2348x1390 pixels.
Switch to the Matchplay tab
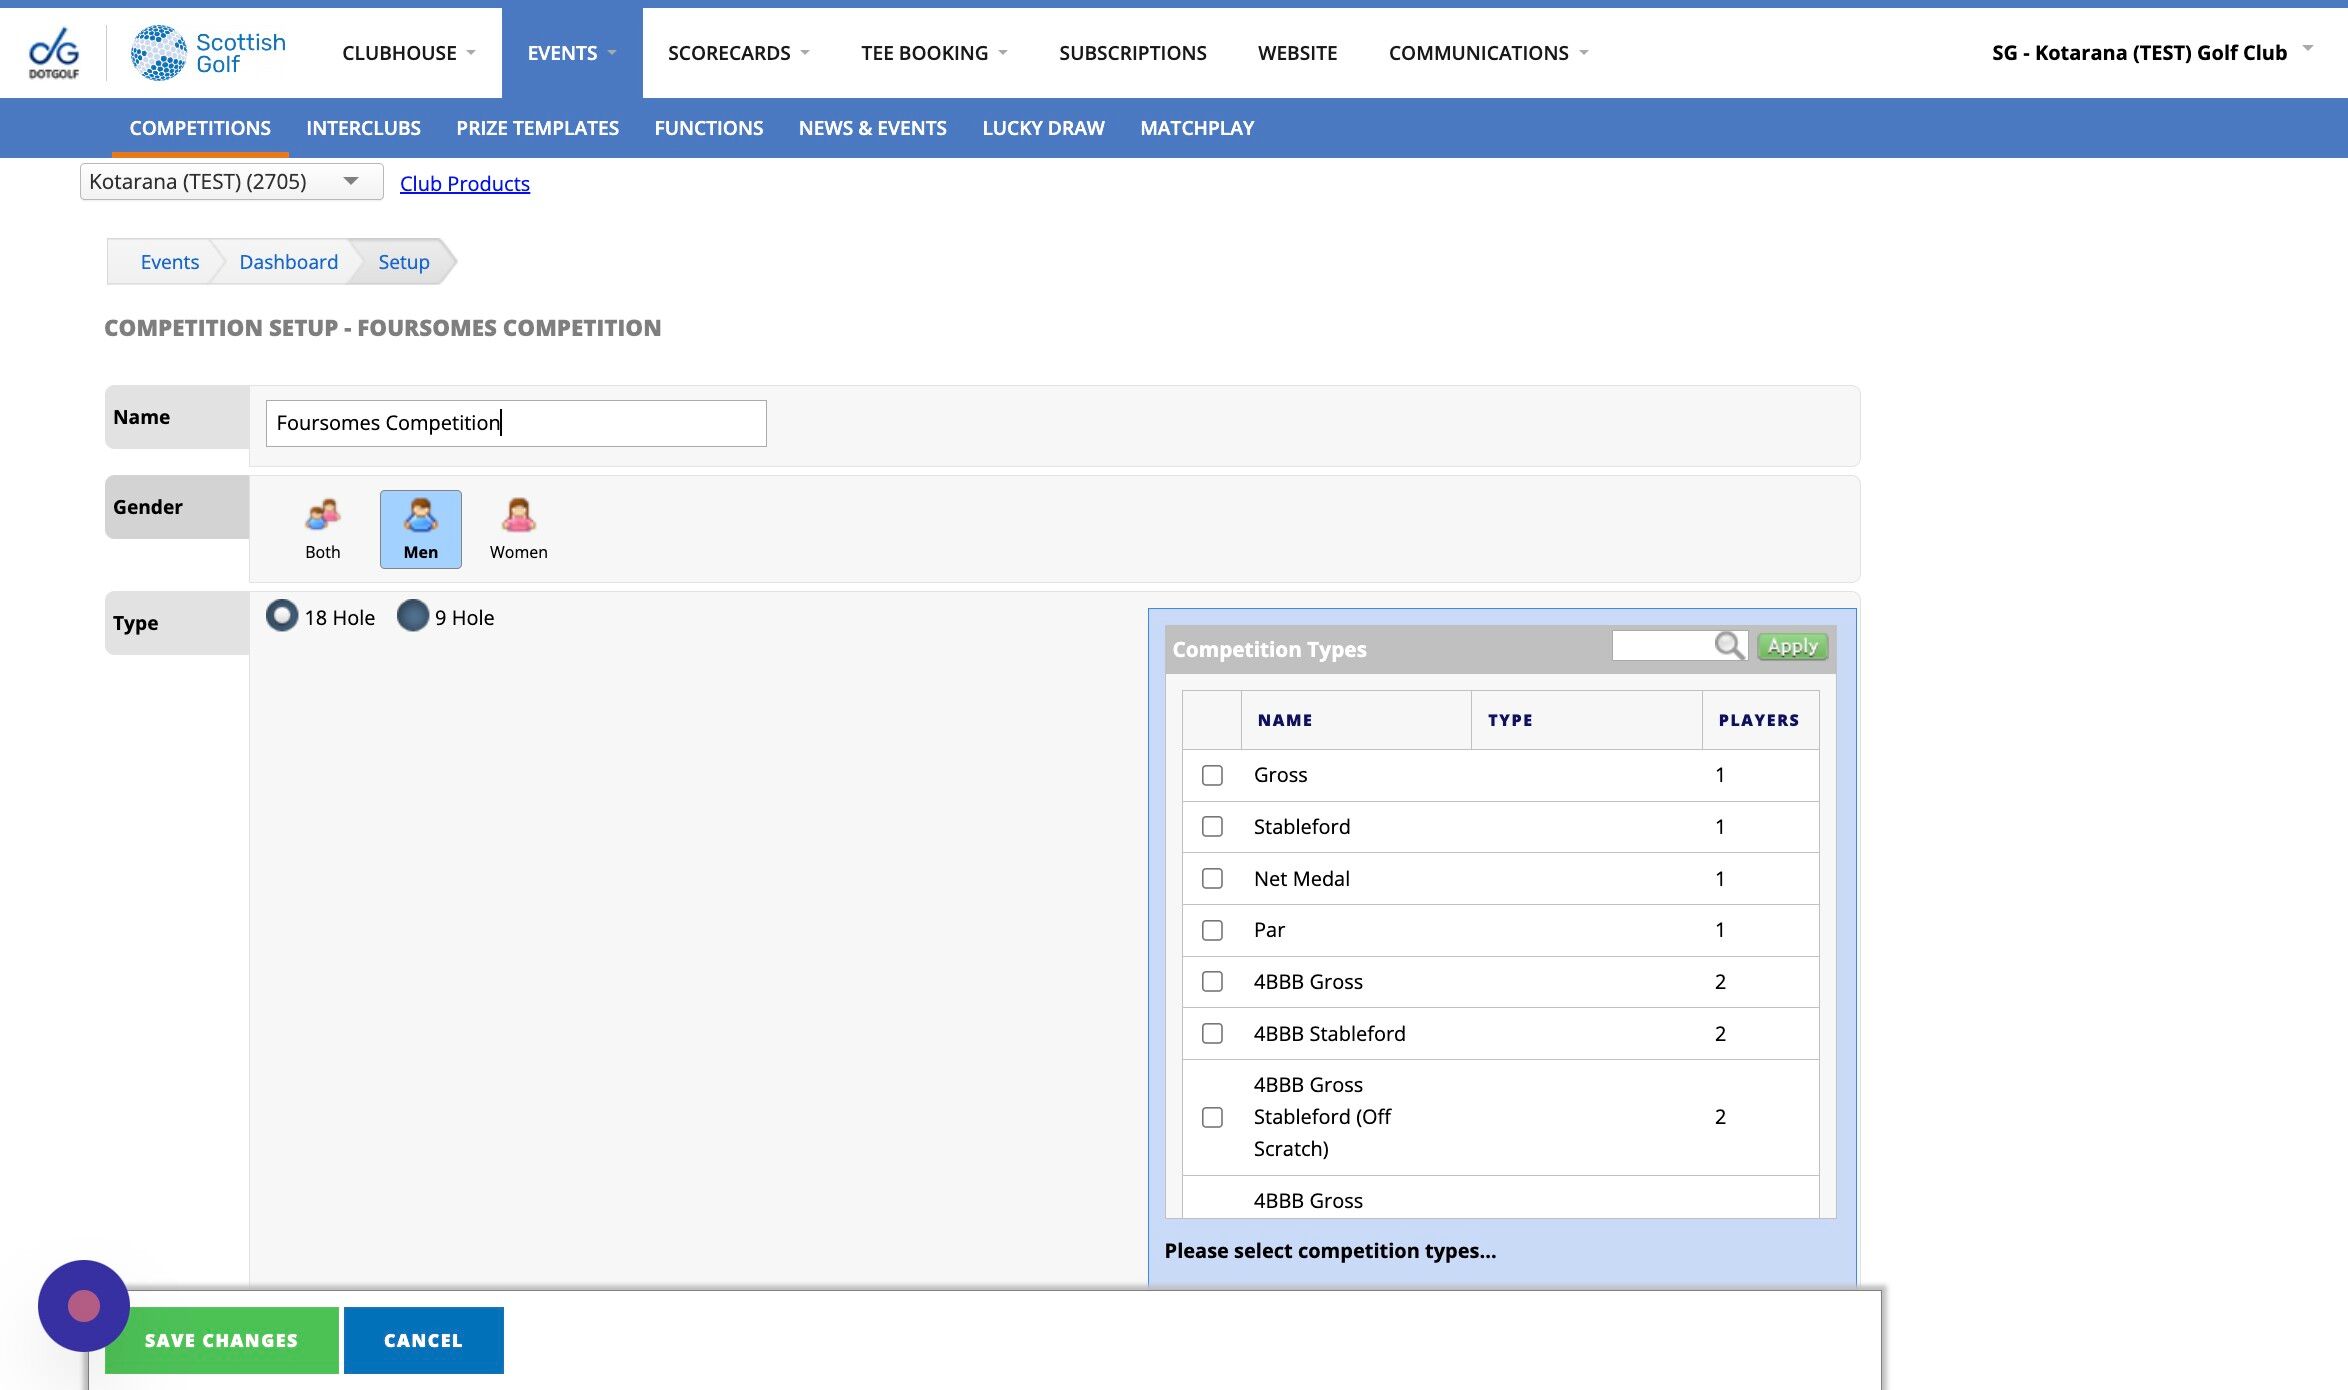1197,128
